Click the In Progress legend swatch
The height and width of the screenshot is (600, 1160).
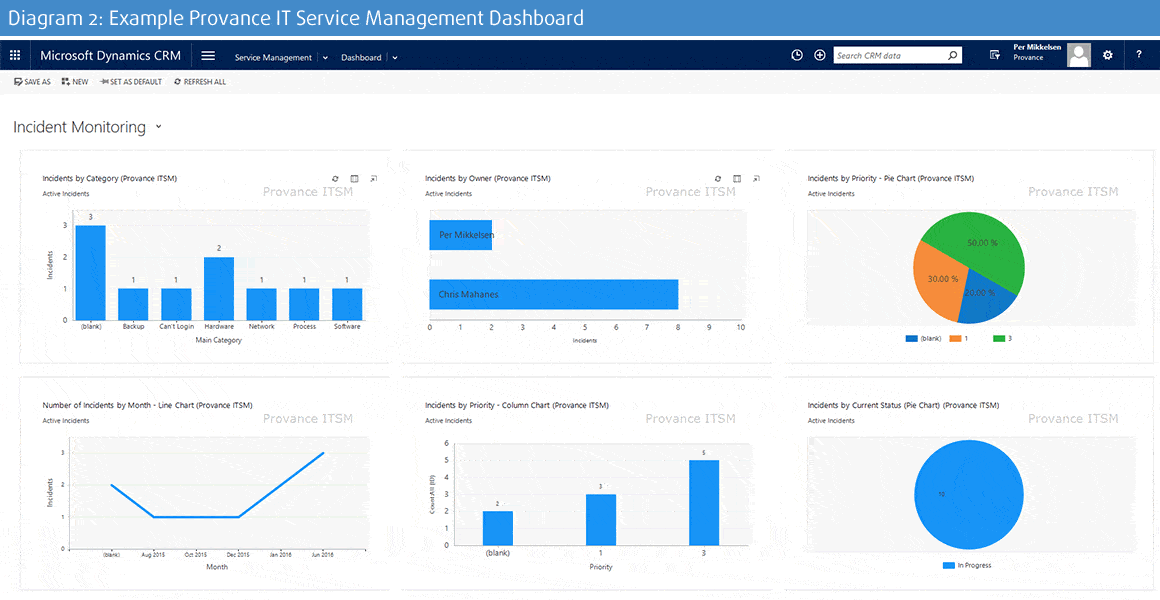pos(948,565)
